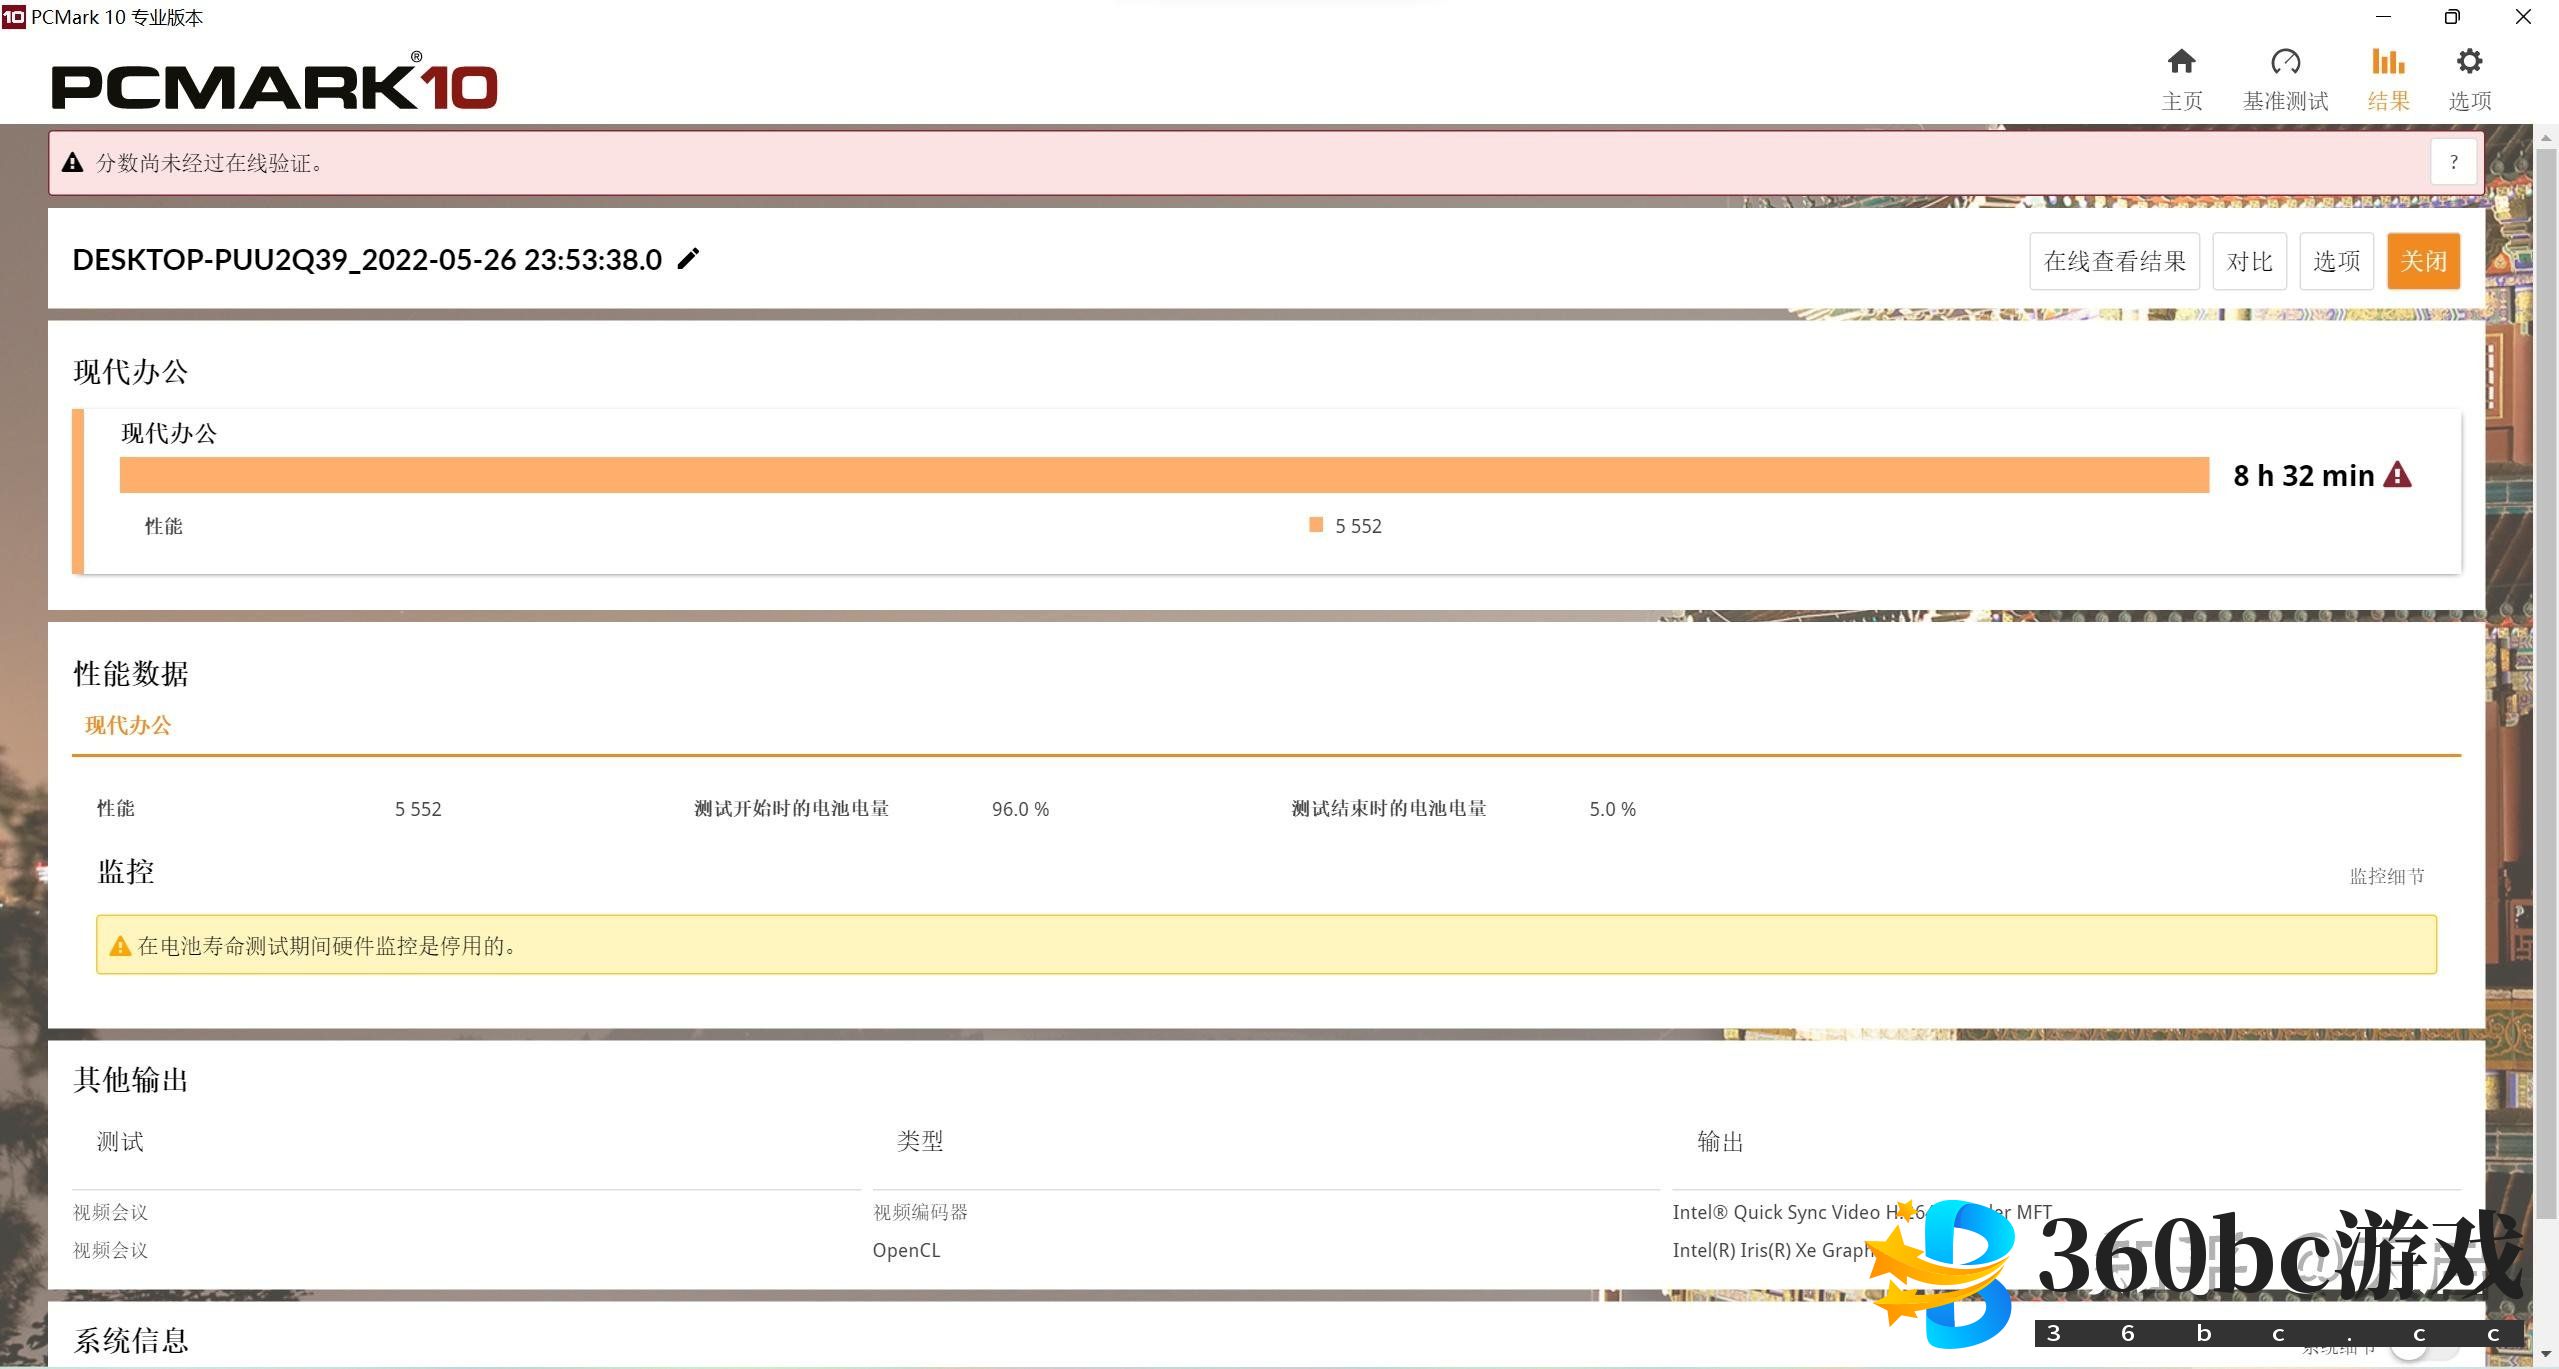Click the pencil icon to rename result
This screenshot has height=1369, width=2559.
688,259
